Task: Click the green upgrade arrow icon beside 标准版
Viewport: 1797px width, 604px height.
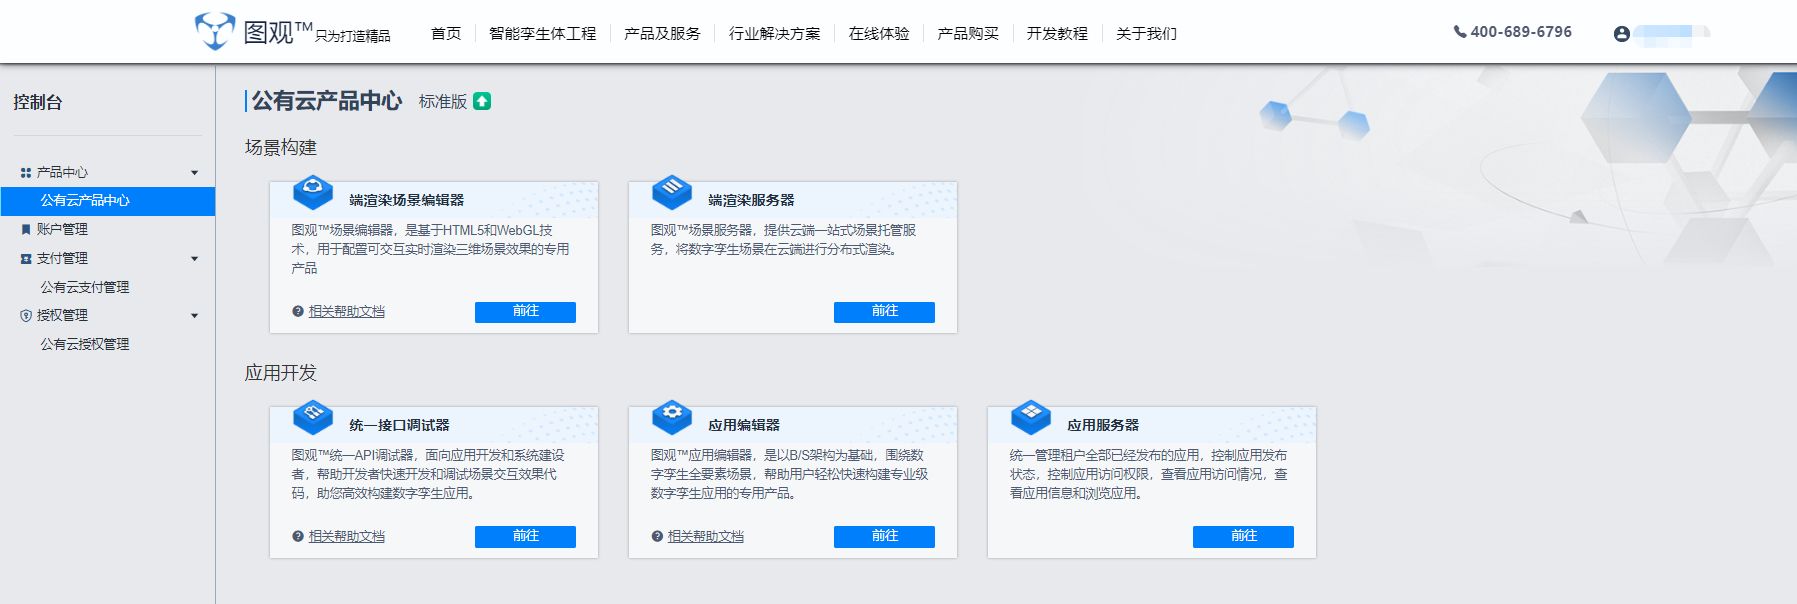Action: pos(482,101)
